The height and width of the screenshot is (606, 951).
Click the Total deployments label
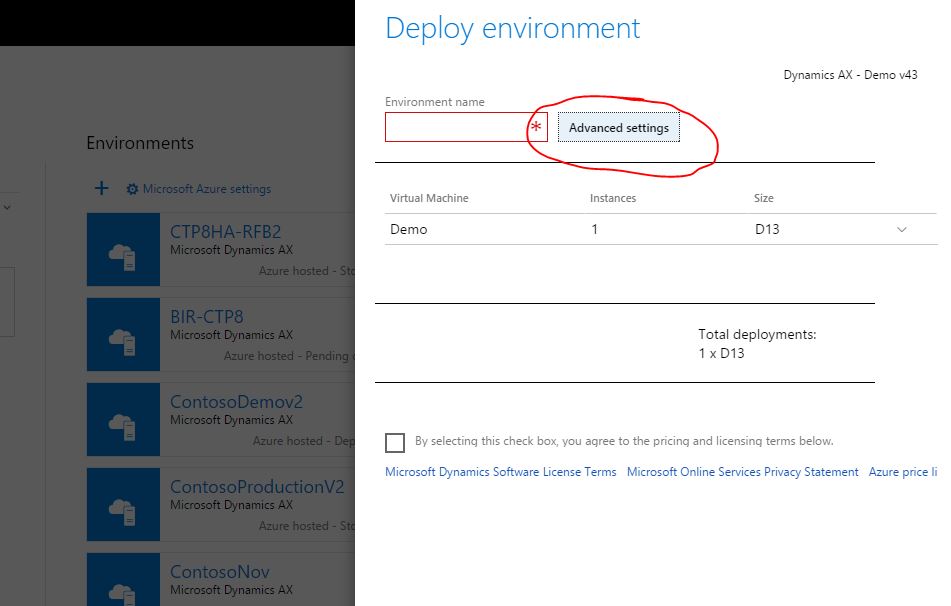(x=757, y=334)
